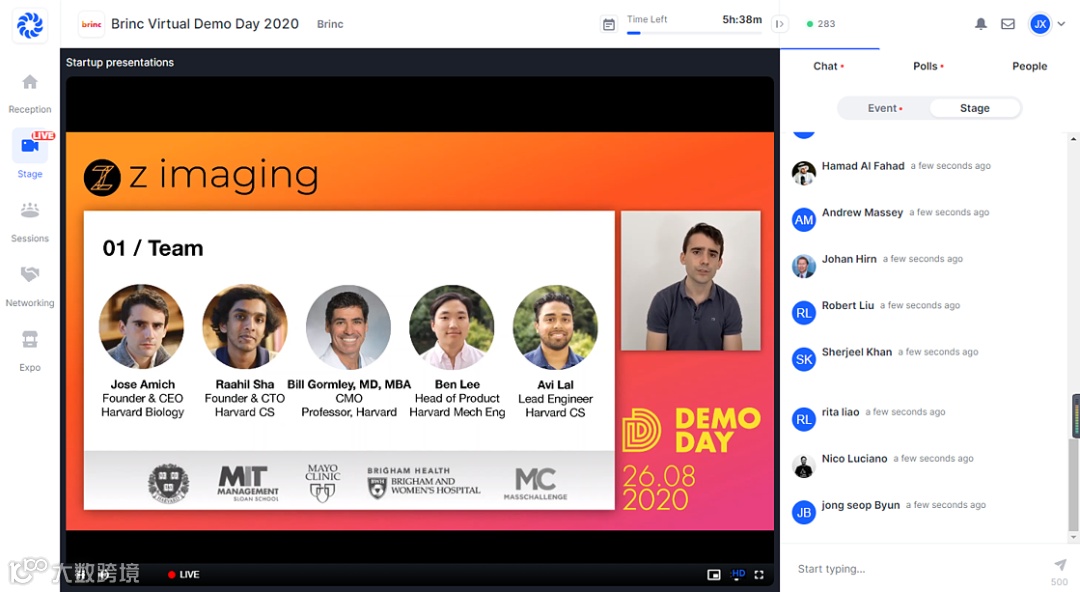Click Robert Liu's RL avatar
This screenshot has width=1080, height=592.
point(804,313)
